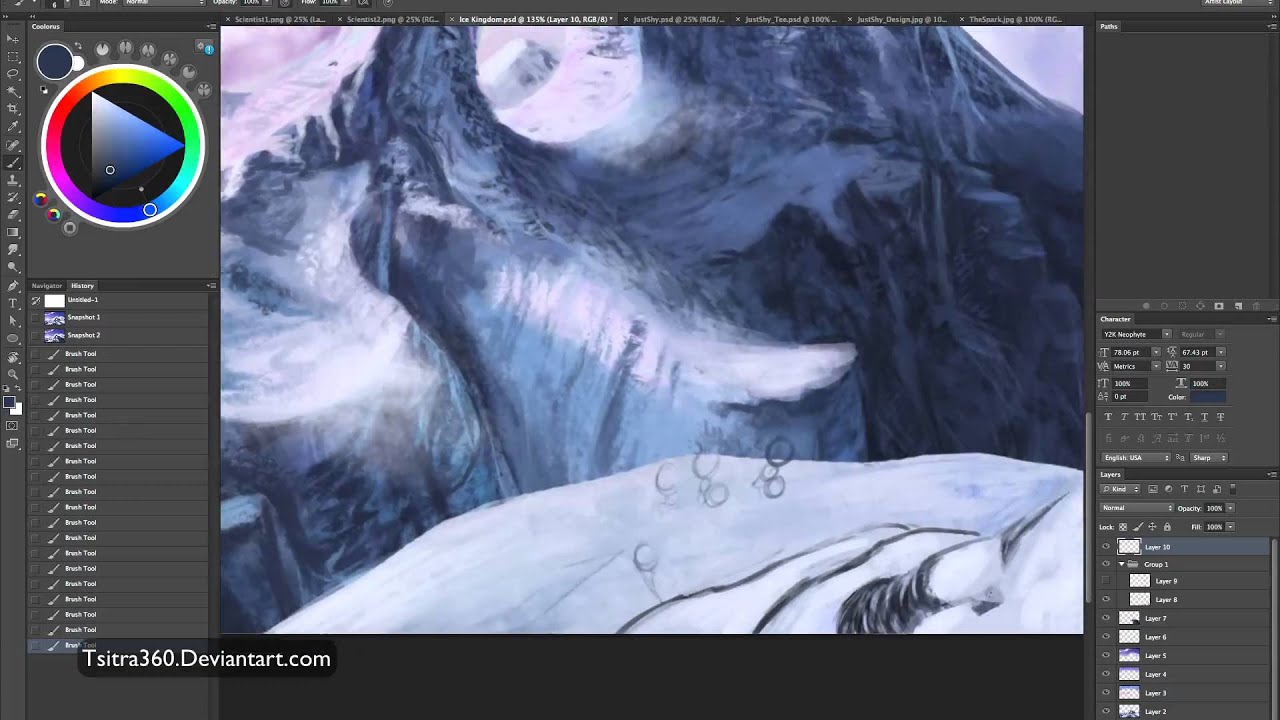Image resolution: width=1280 pixels, height=720 pixels.
Task: Hide Group 1 visibility eye
Action: 1106,565
